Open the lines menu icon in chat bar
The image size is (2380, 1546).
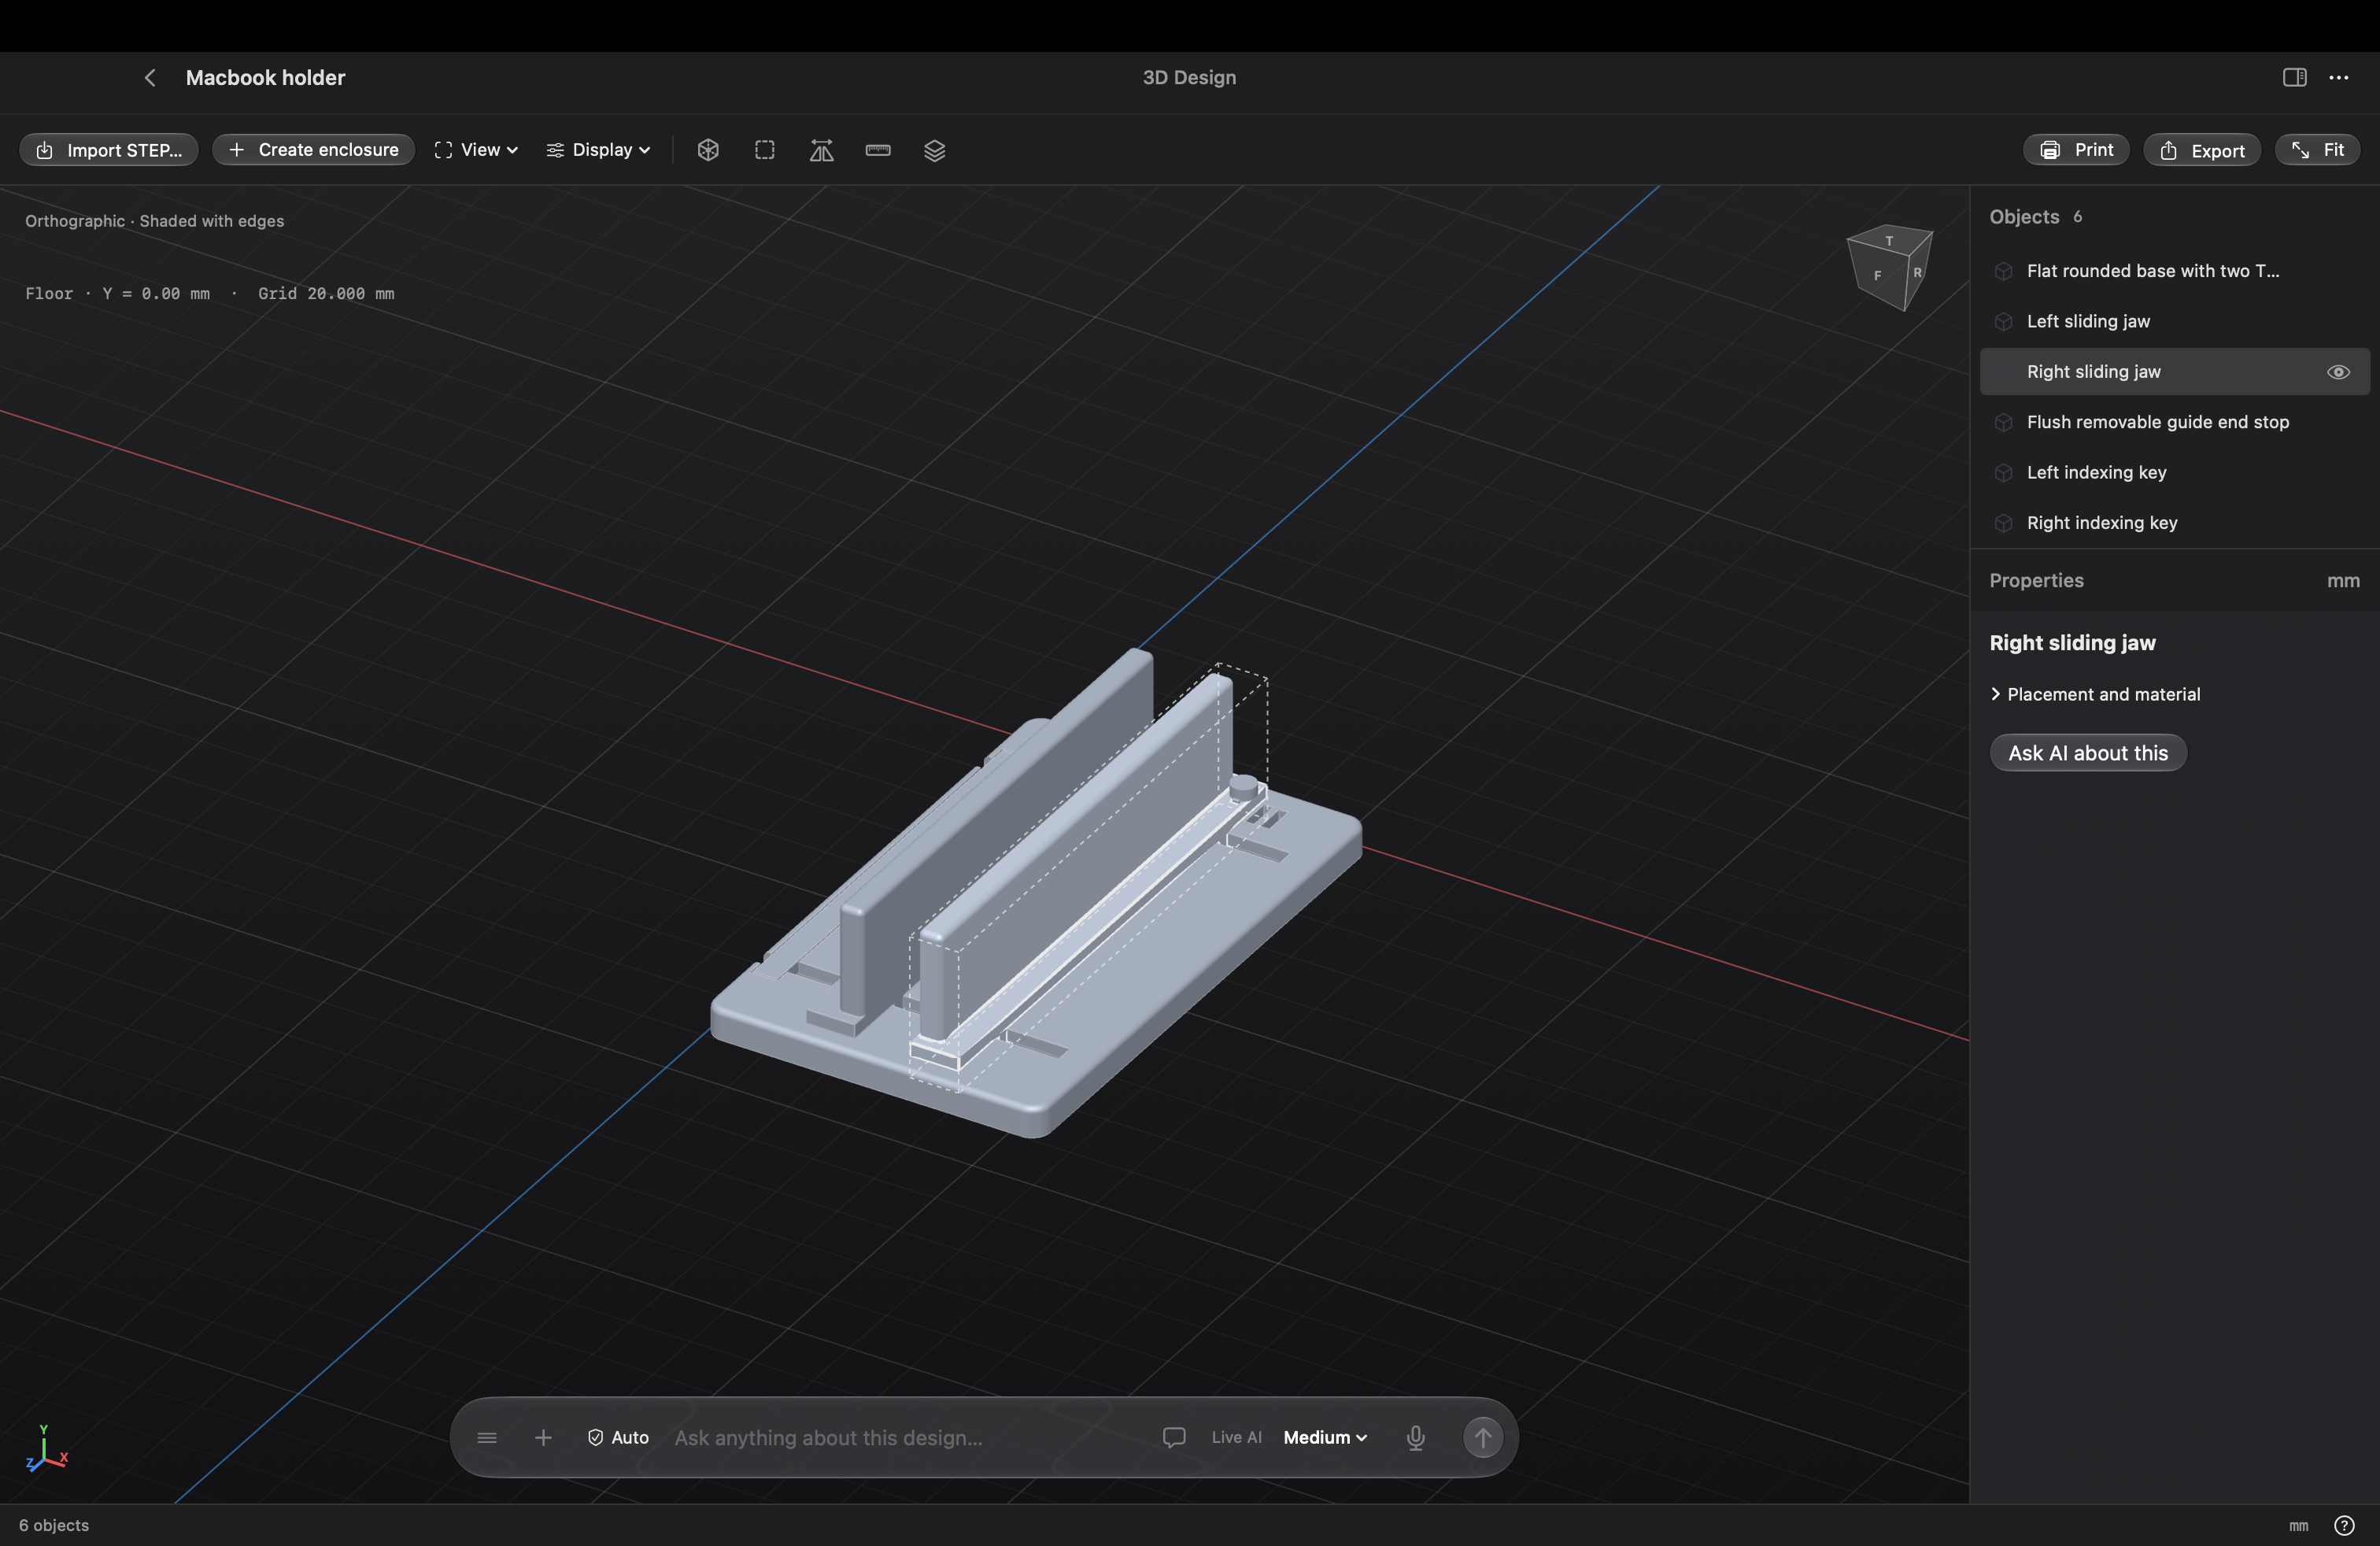click(487, 1437)
